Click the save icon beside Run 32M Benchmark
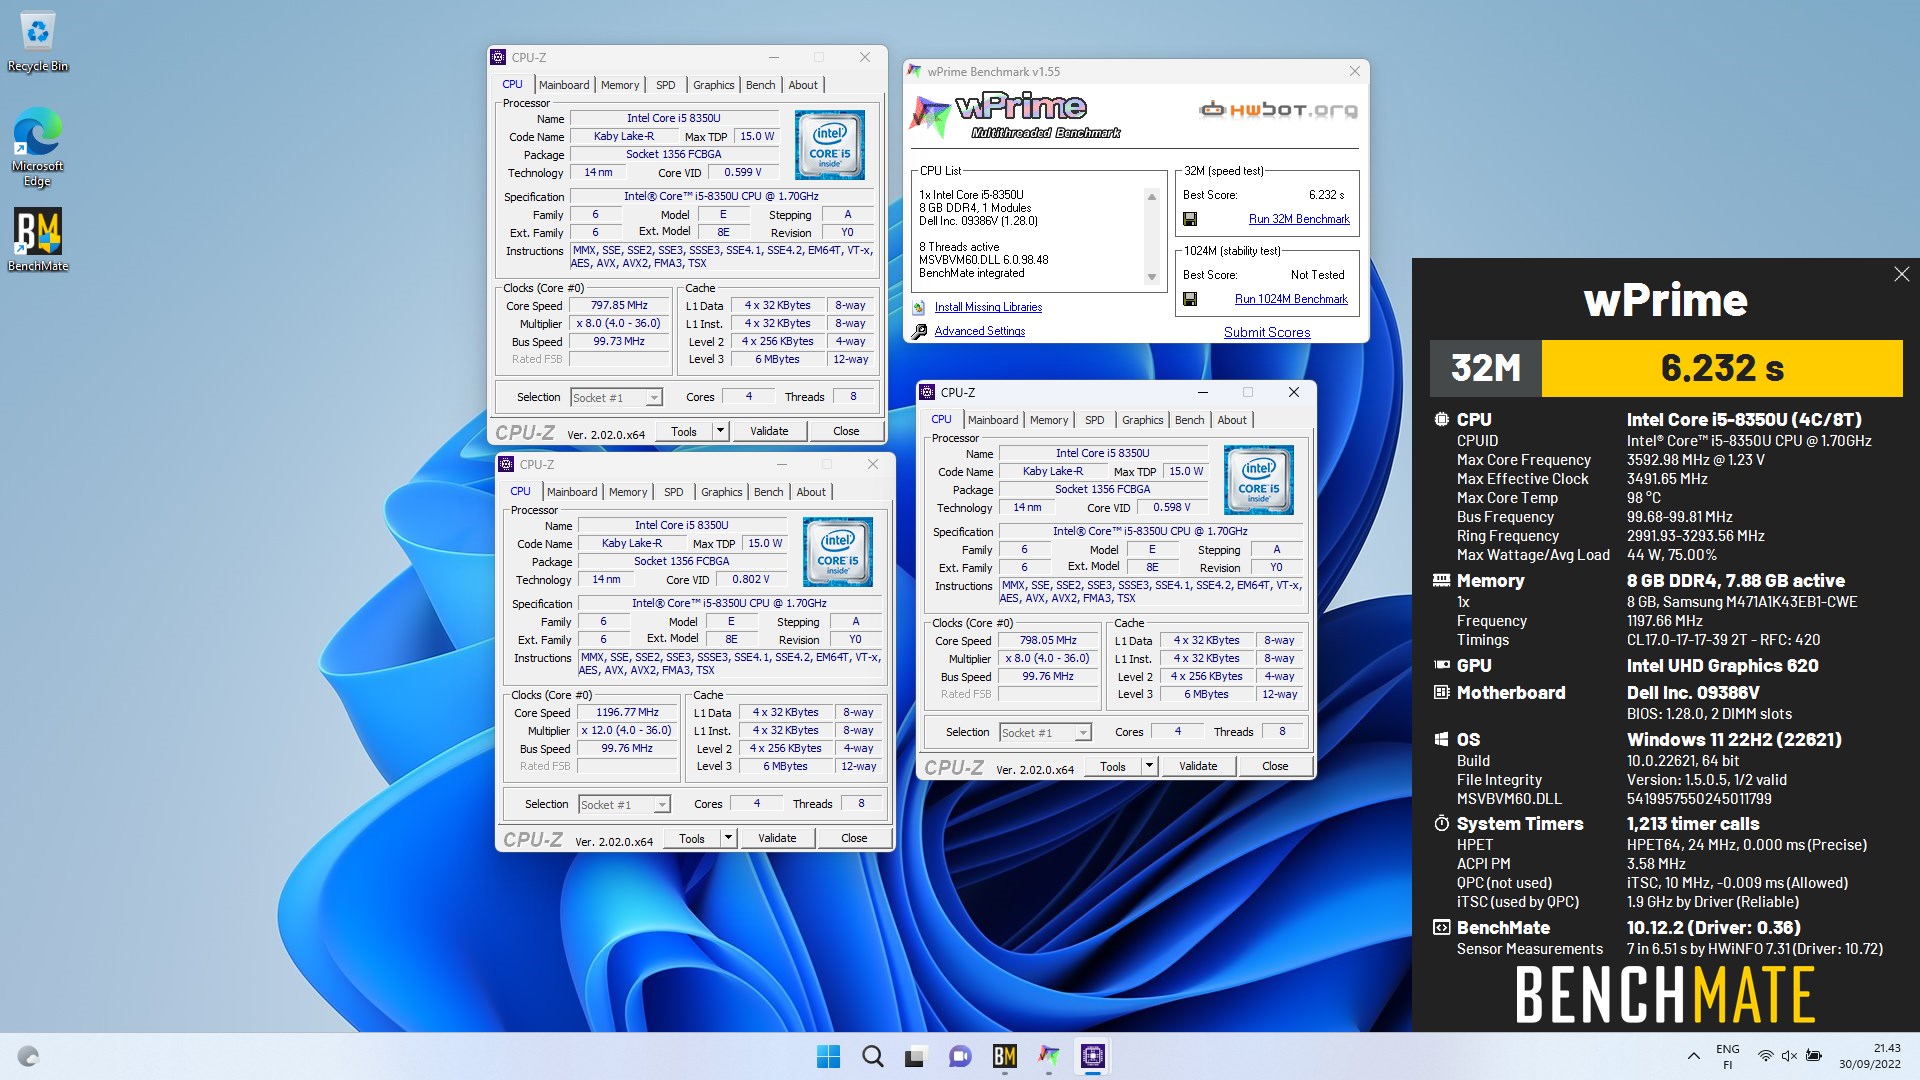Viewport: 1920px width, 1080px height. click(1190, 219)
